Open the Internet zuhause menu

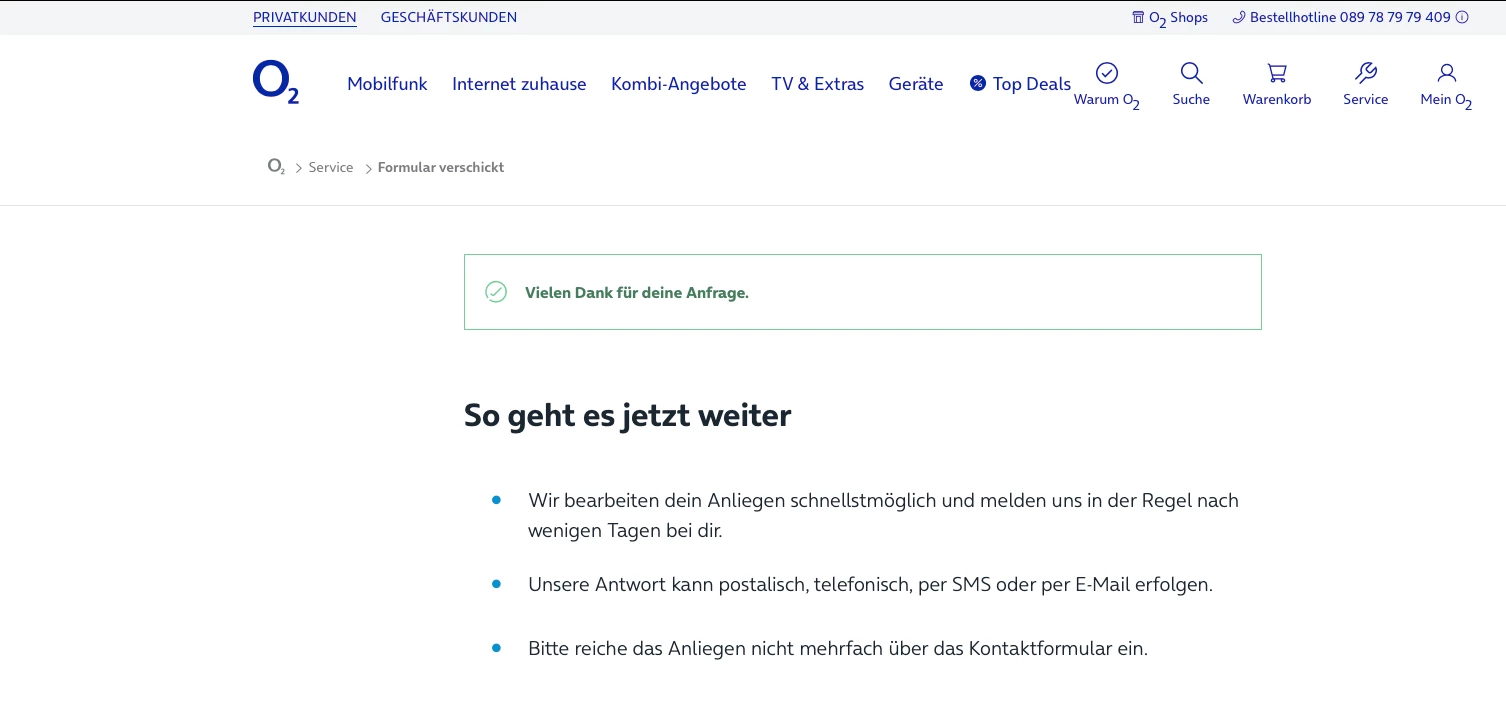pyautogui.click(x=519, y=84)
